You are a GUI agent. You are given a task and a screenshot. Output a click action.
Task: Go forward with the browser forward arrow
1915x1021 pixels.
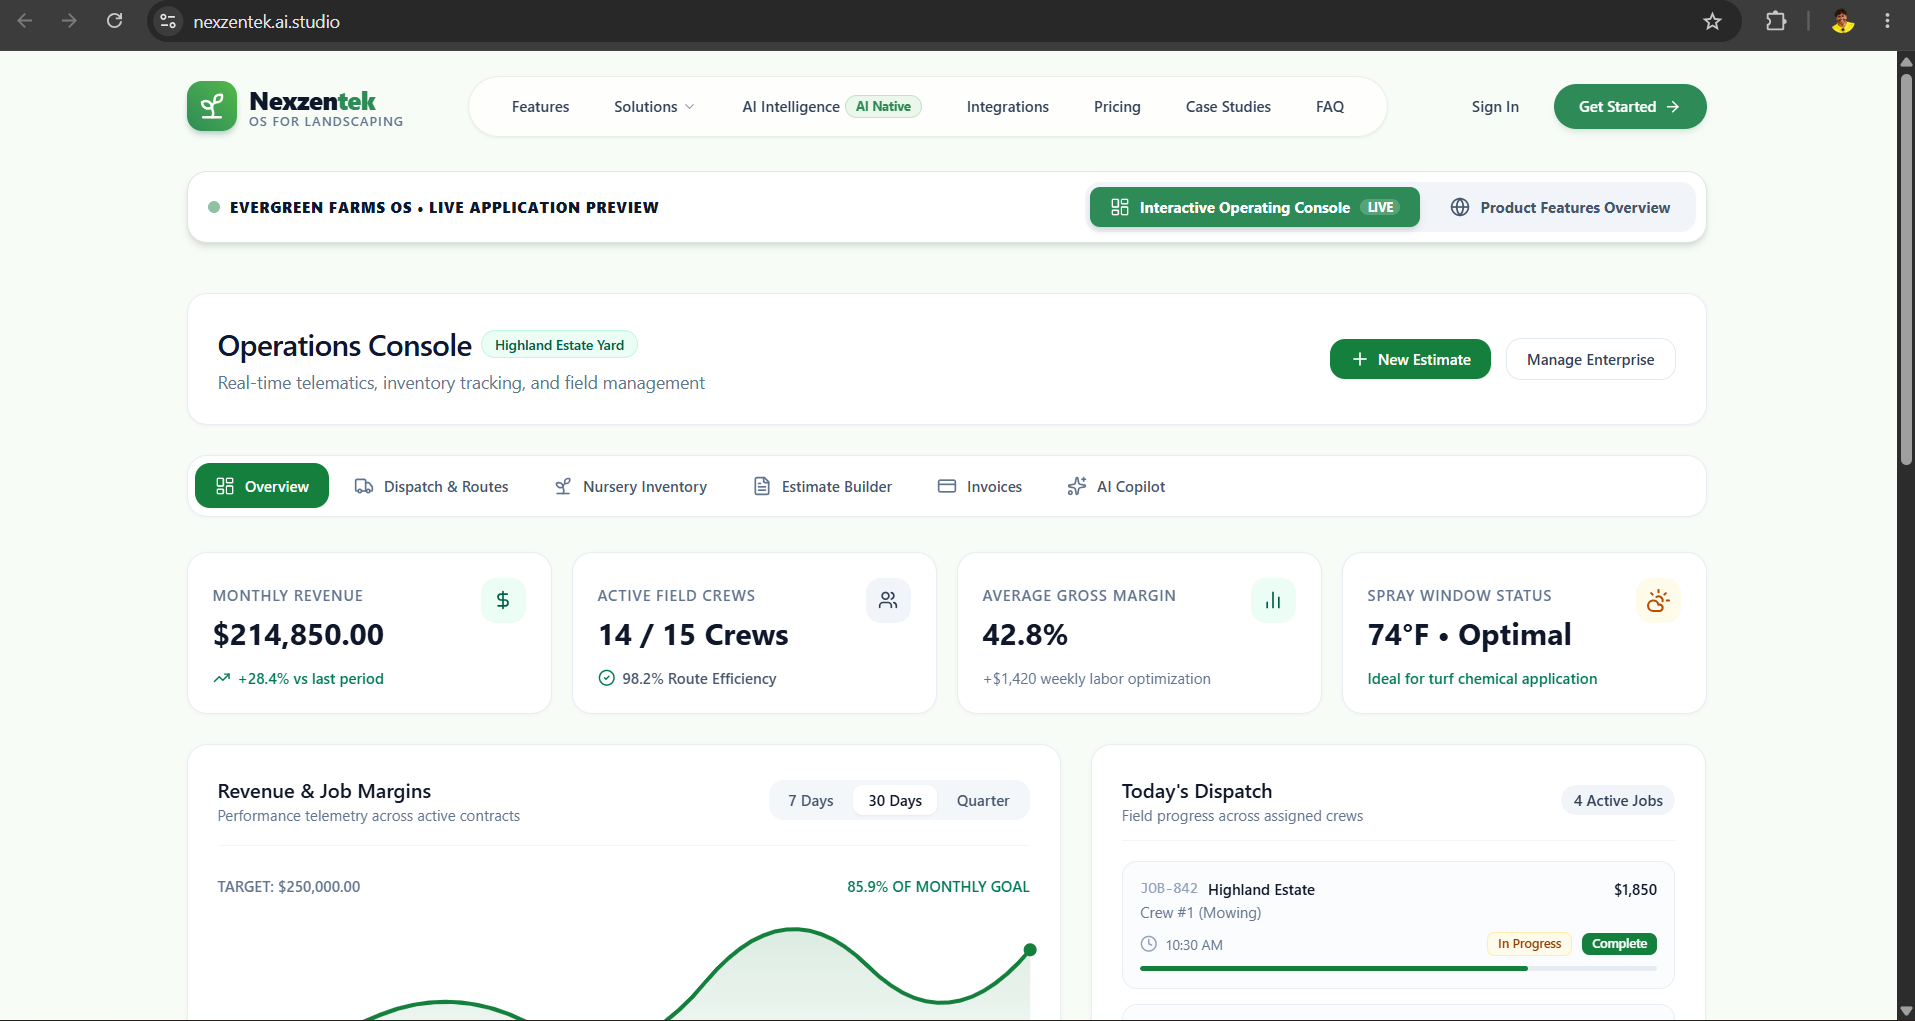coord(69,21)
